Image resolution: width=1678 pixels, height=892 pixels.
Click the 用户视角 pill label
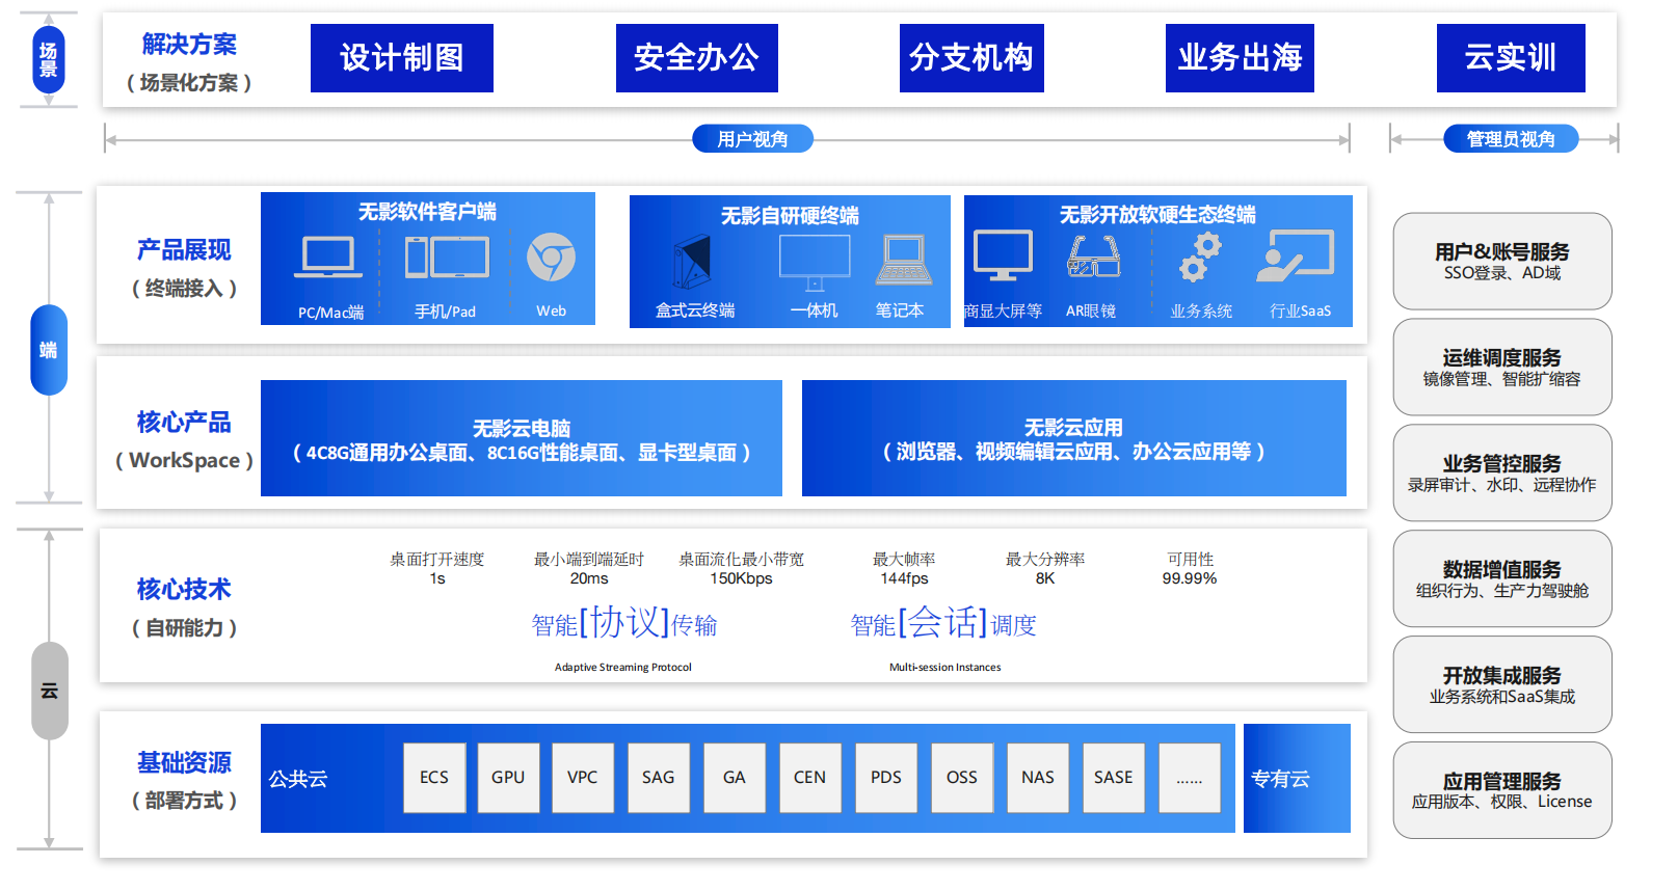(x=752, y=139)
